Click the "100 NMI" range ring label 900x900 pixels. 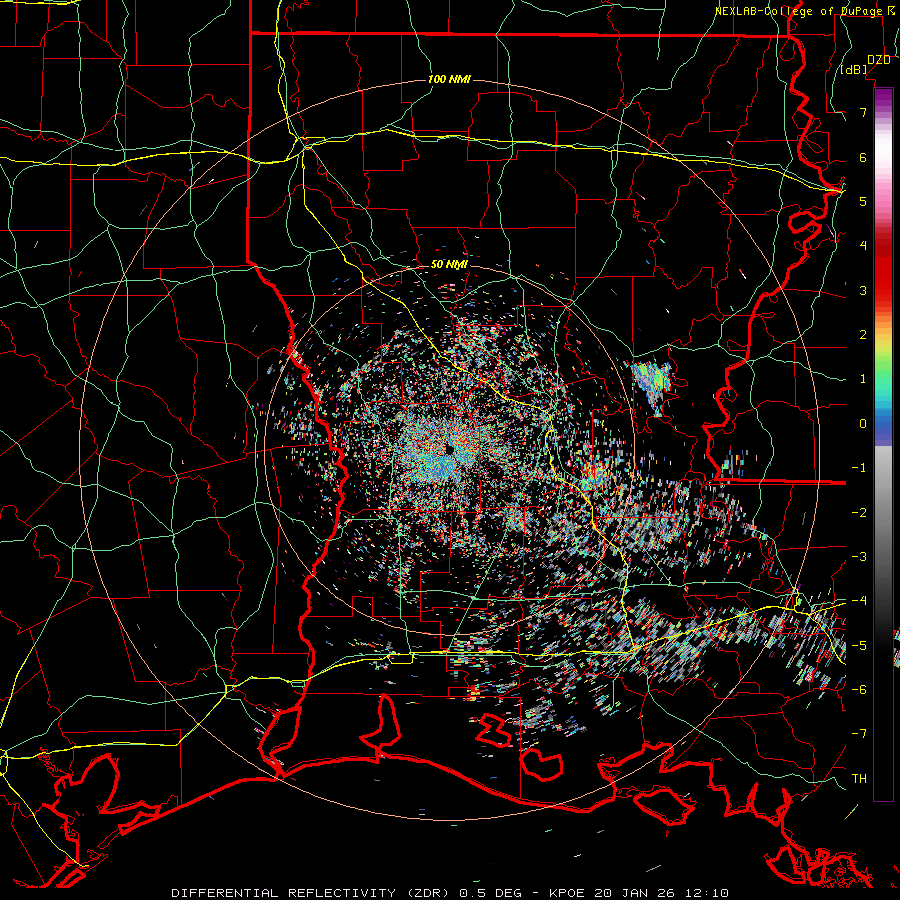pyautogui.click(x=449, y=79)
